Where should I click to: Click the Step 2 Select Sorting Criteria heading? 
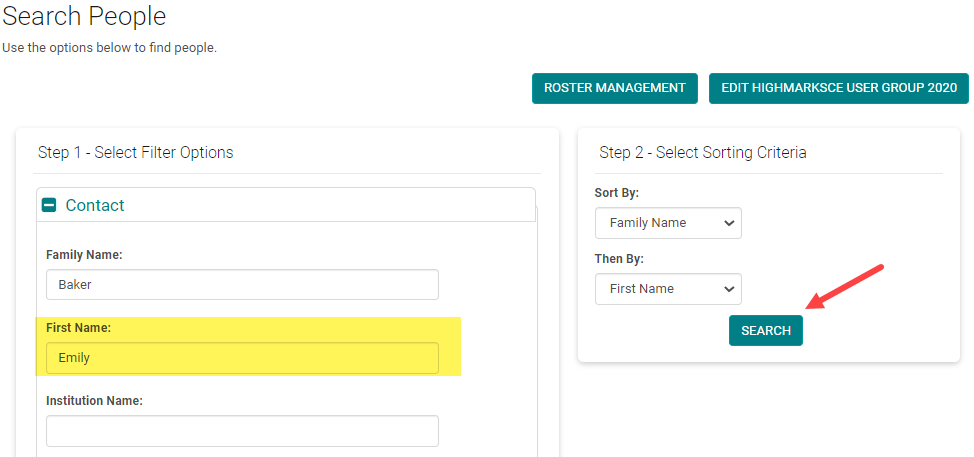[x=702, y=153]
